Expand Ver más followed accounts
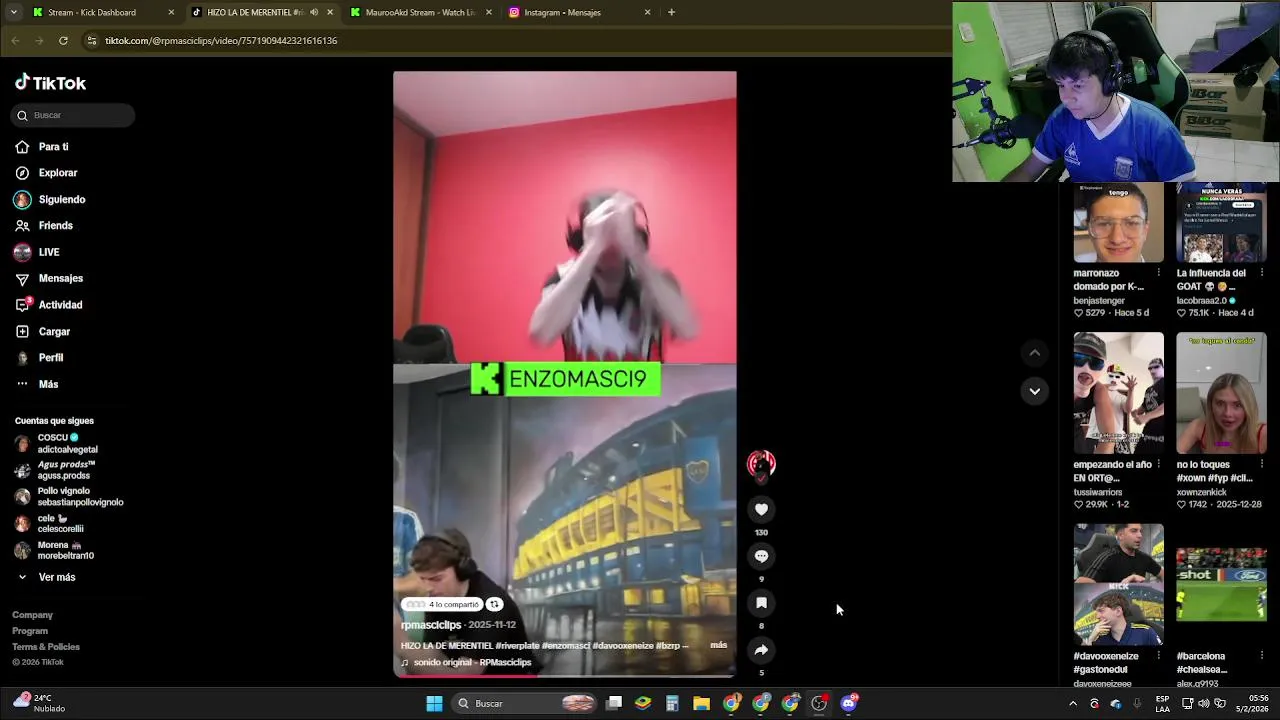The height and width of the screenshot is (720, 1280). click(46, 577)
